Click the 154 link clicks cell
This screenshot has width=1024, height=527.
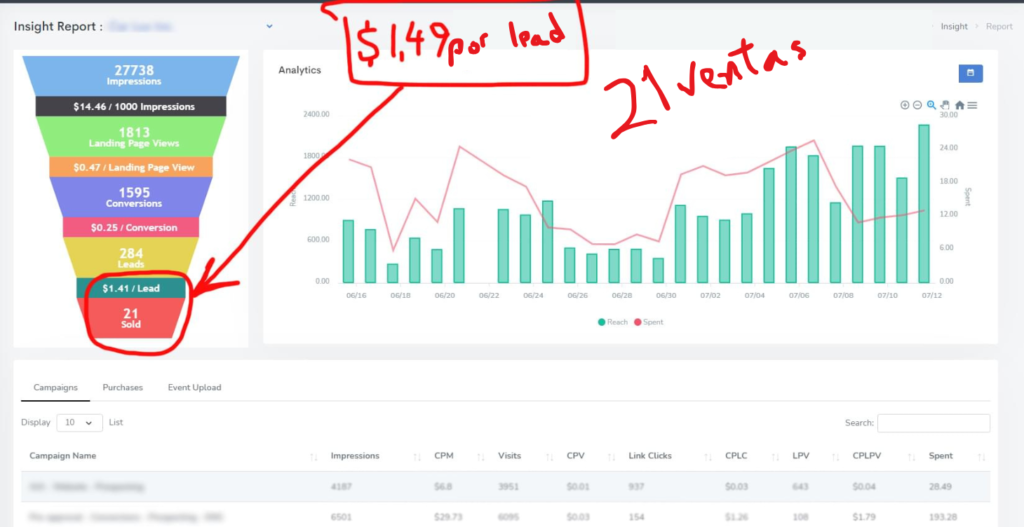coord(637,517)
